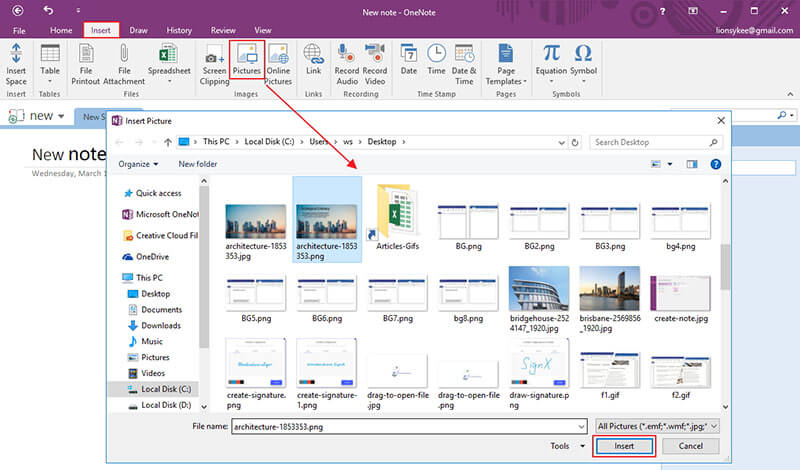Viewport: 800px width, 470px height.
Task: Open the view options dropdown arrow
Action: [670, 164]
